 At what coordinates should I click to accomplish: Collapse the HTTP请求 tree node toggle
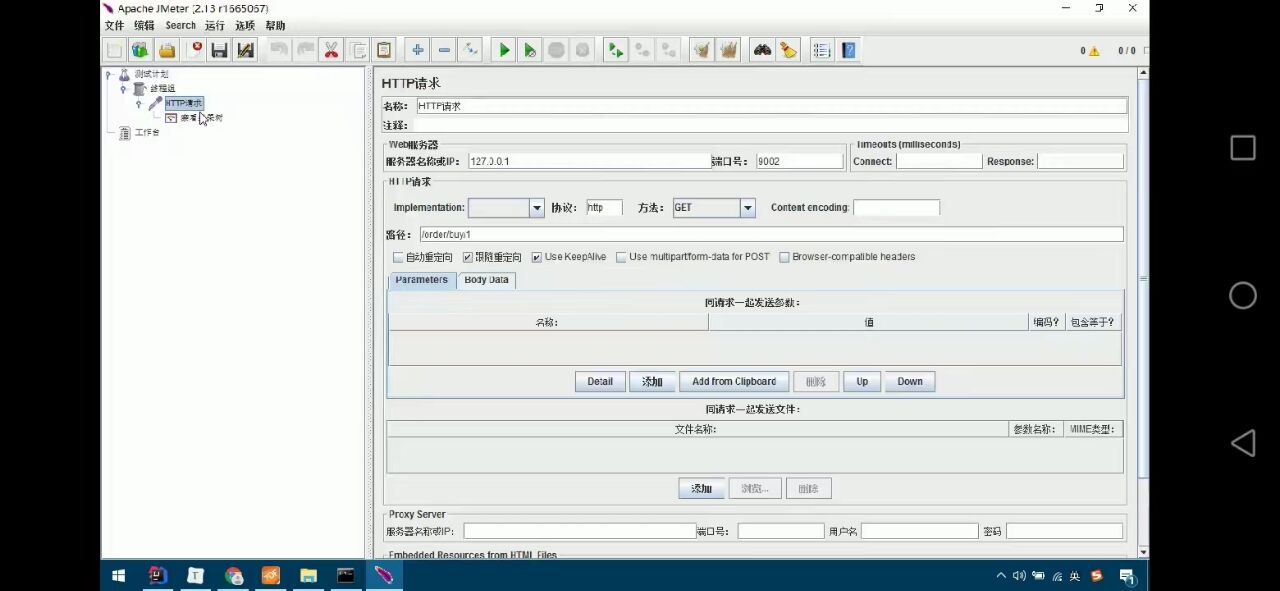(139, 103)
